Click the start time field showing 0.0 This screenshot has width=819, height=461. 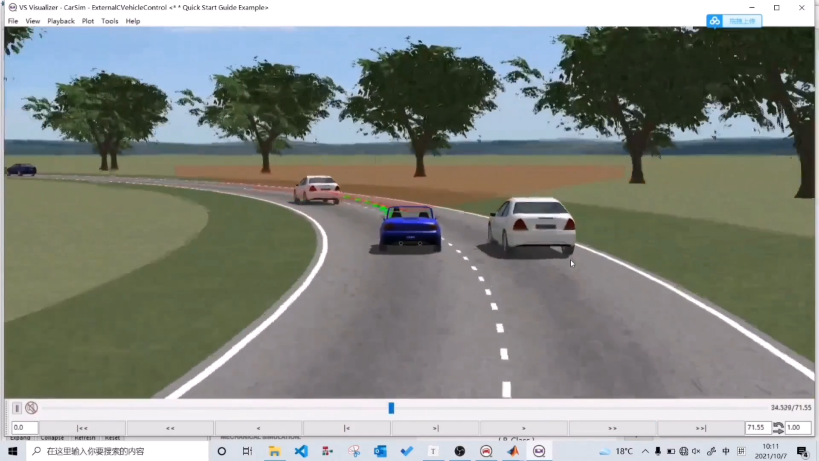pyautogui.click(x=25, y=428)
